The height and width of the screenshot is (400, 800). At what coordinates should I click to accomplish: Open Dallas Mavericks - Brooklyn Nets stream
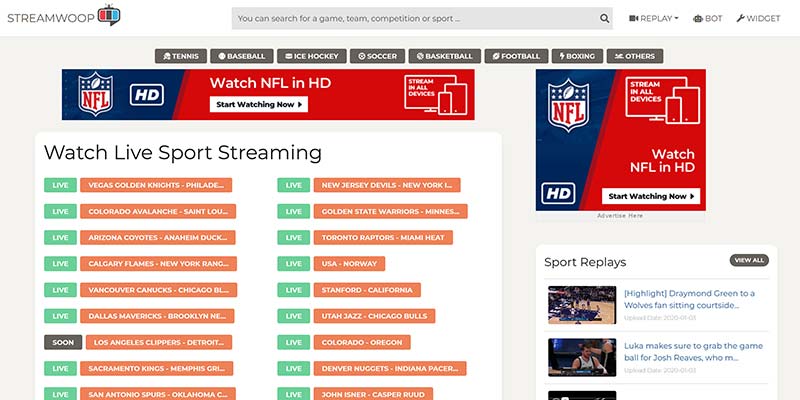click(157, 316)
